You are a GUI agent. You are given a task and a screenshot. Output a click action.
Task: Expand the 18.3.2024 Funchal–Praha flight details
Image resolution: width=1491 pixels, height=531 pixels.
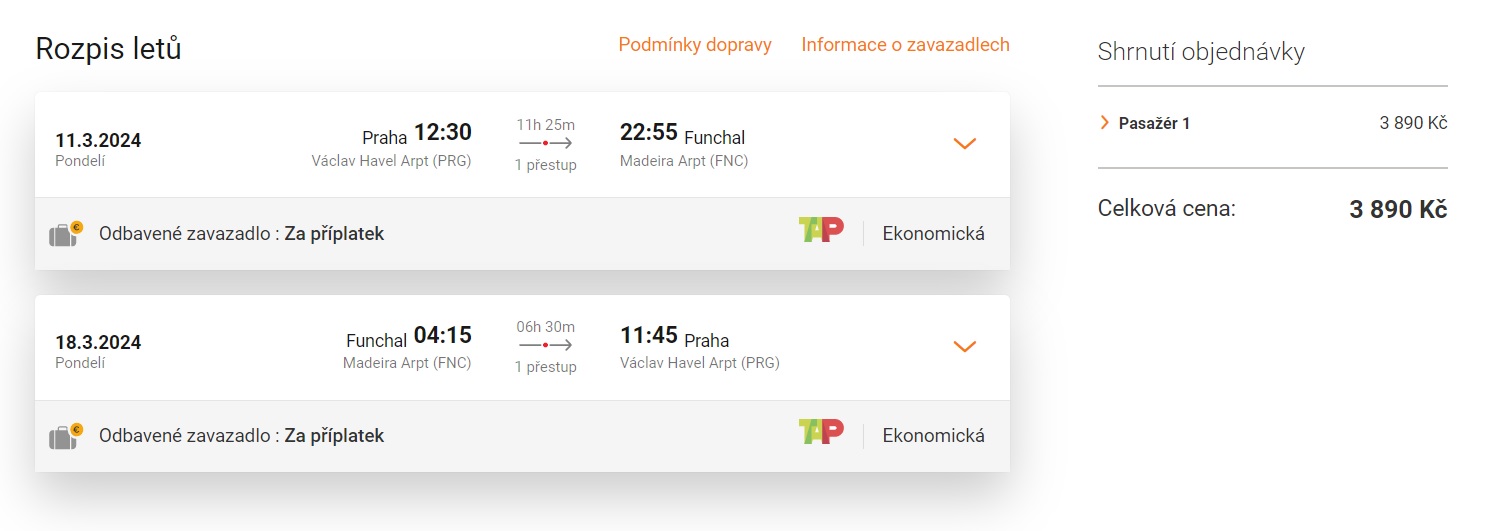point(964,346)
